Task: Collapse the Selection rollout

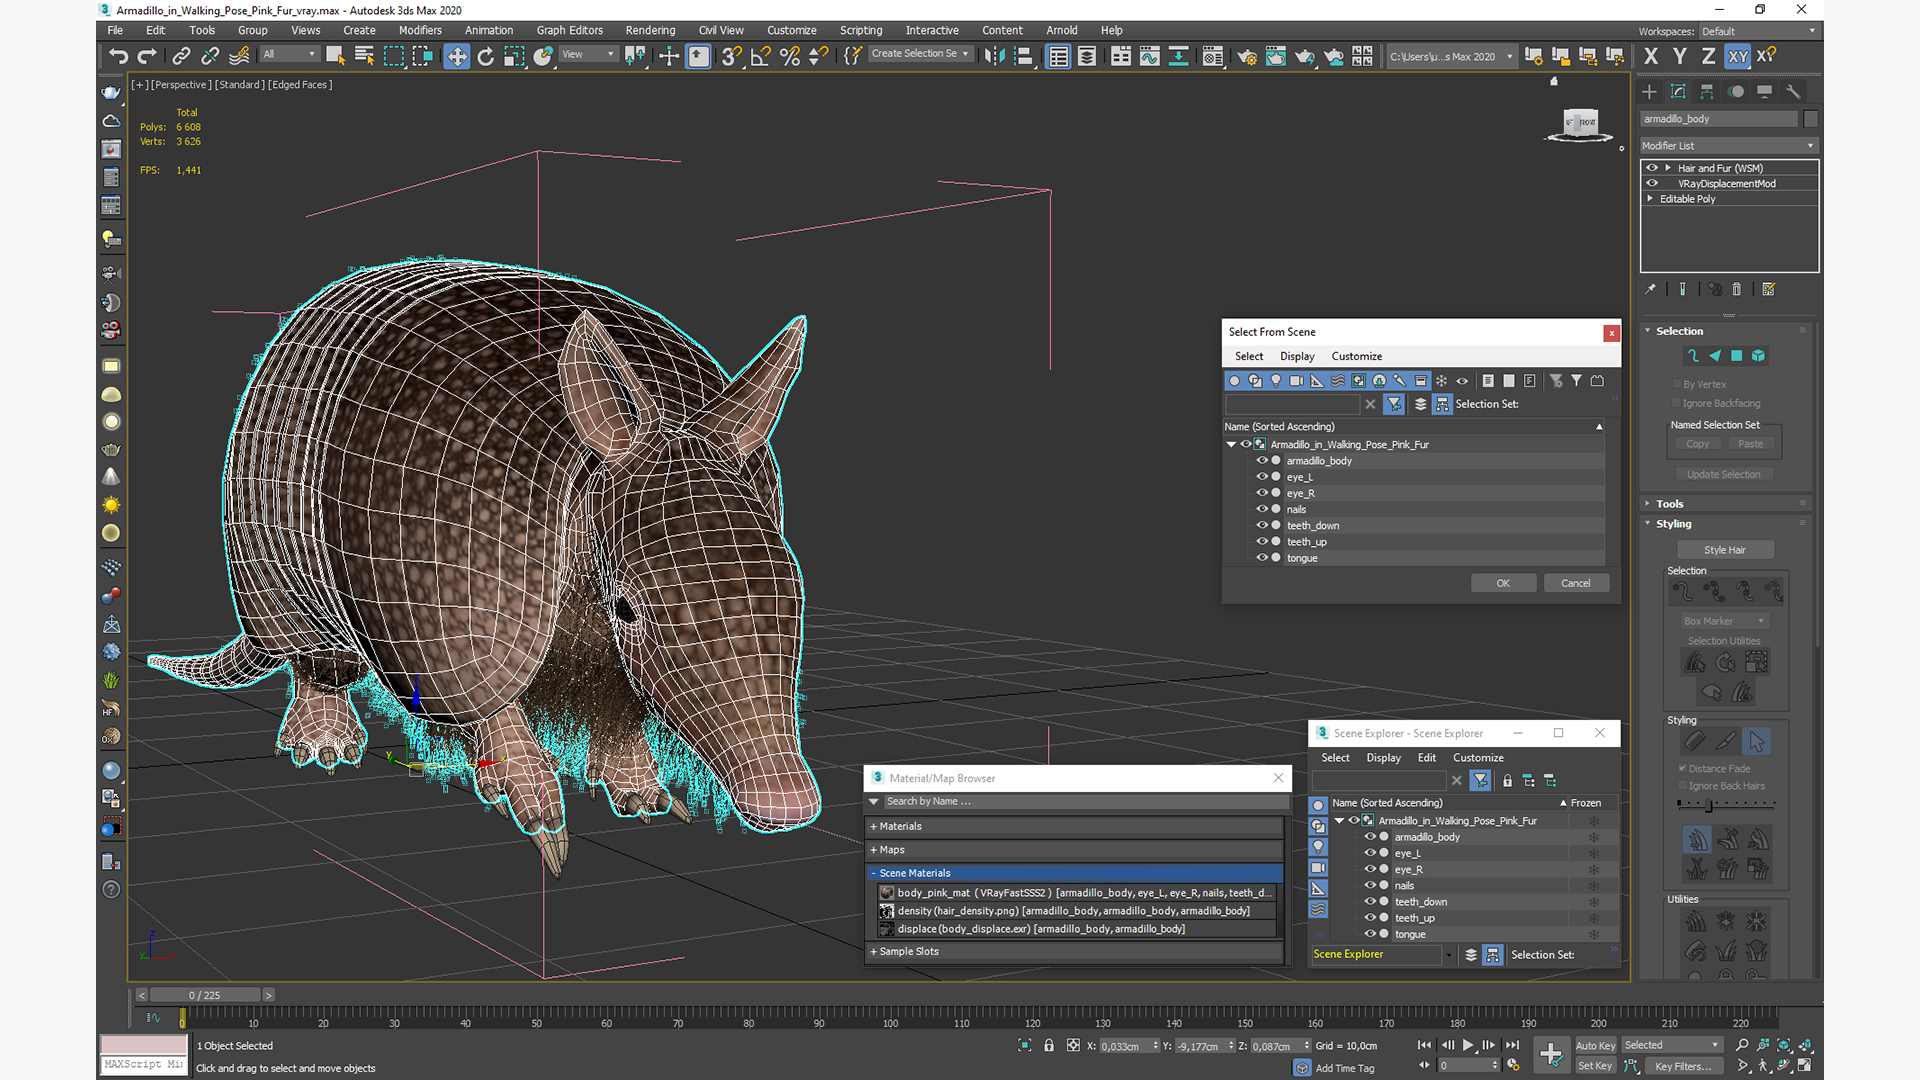Action: click(x=1679, y=331)
